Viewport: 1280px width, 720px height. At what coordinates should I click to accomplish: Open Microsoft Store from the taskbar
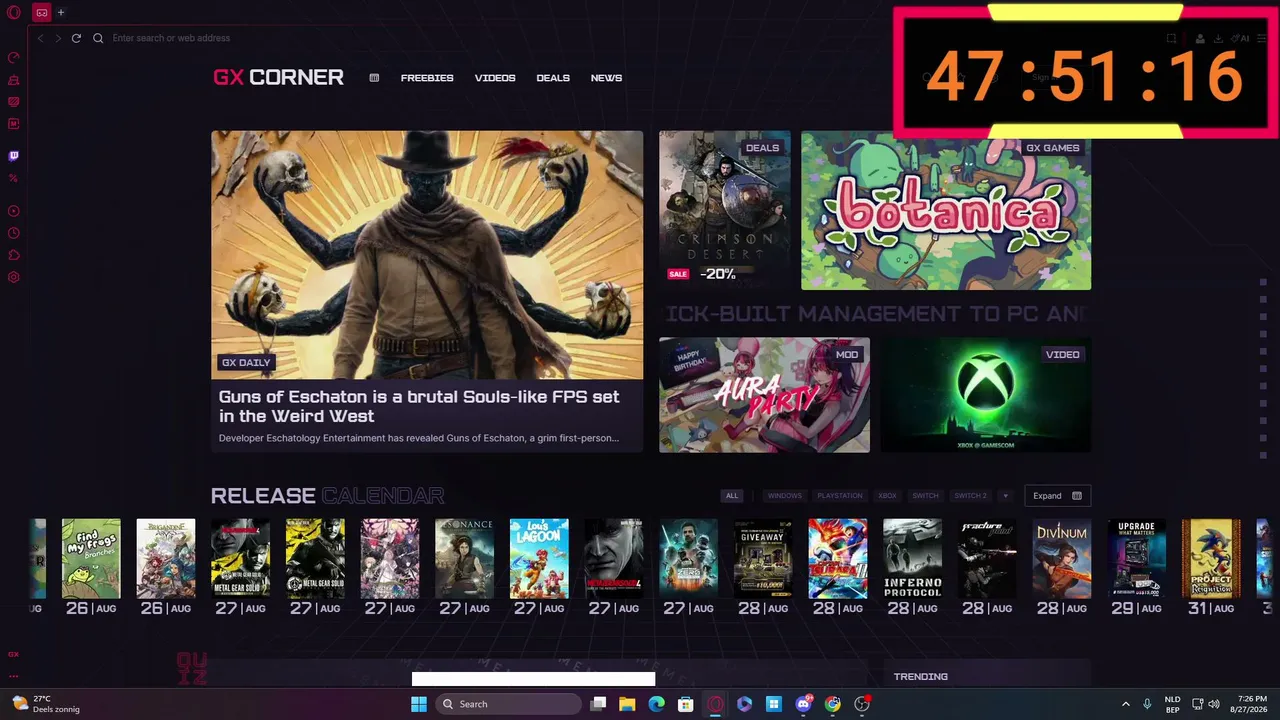(685, 704)
